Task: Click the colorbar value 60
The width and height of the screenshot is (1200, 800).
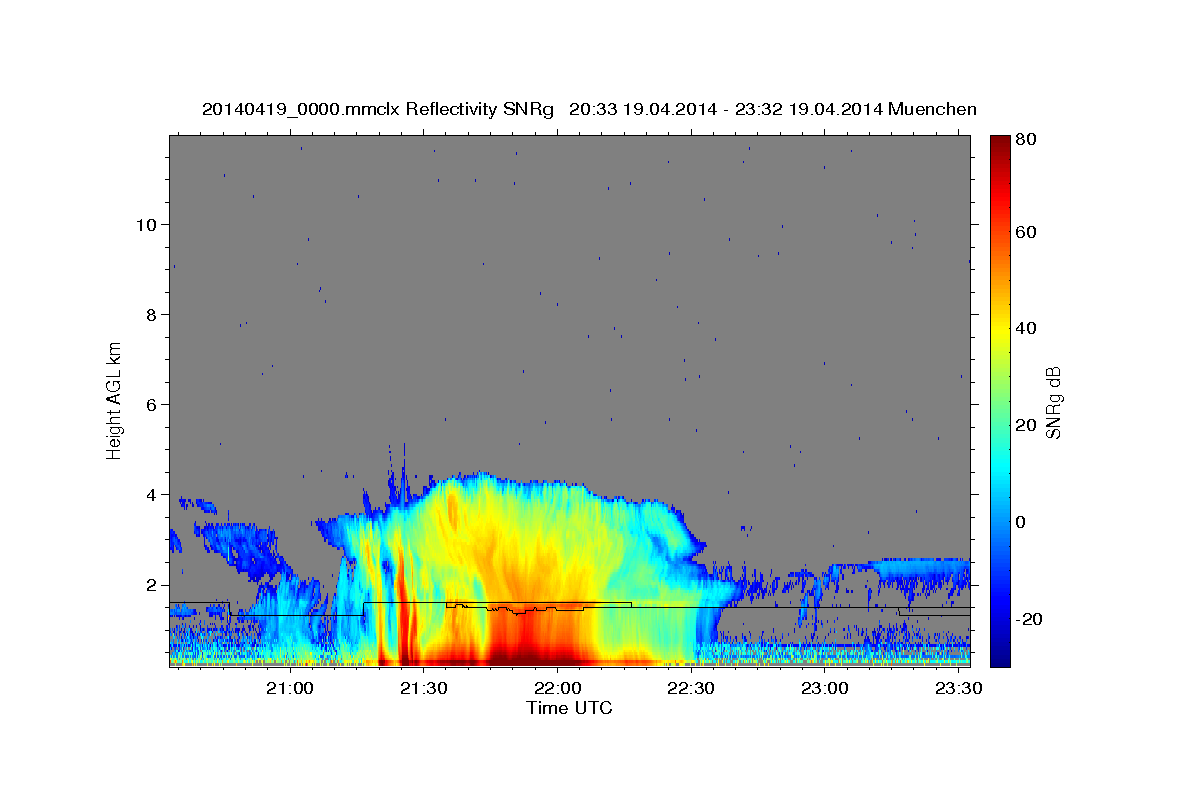Action: click(x=1026, y=232)
